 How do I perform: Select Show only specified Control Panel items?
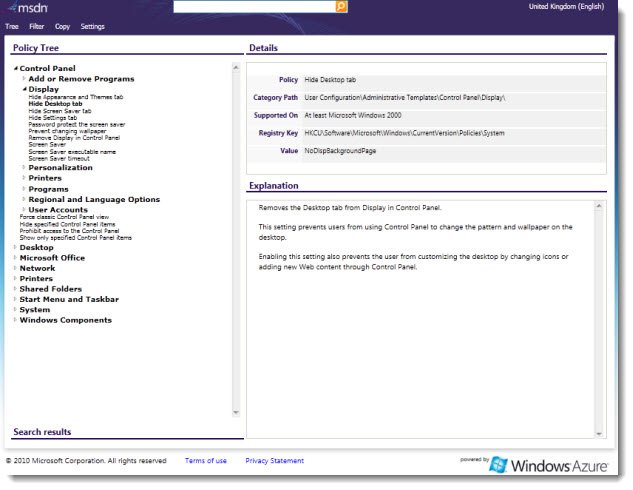[x=75, y=238]
